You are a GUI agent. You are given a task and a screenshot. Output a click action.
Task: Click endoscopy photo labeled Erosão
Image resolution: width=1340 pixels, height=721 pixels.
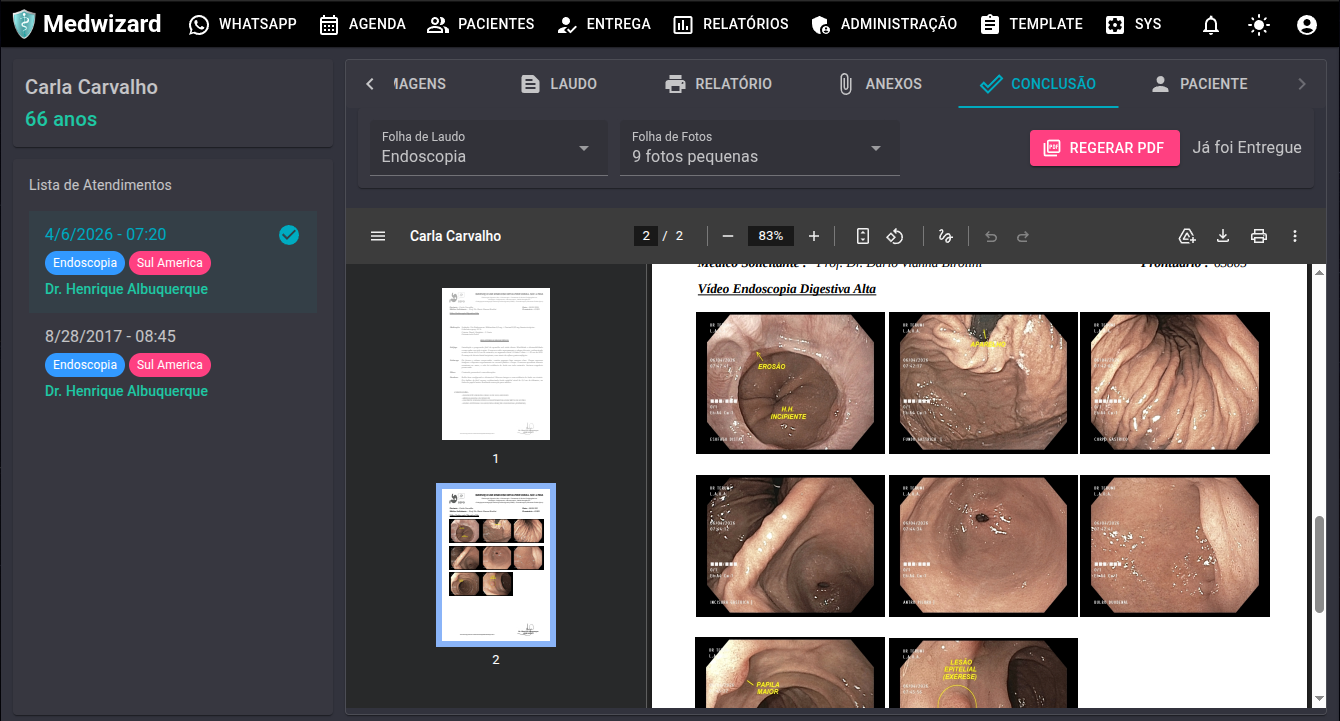click(790, 382)
